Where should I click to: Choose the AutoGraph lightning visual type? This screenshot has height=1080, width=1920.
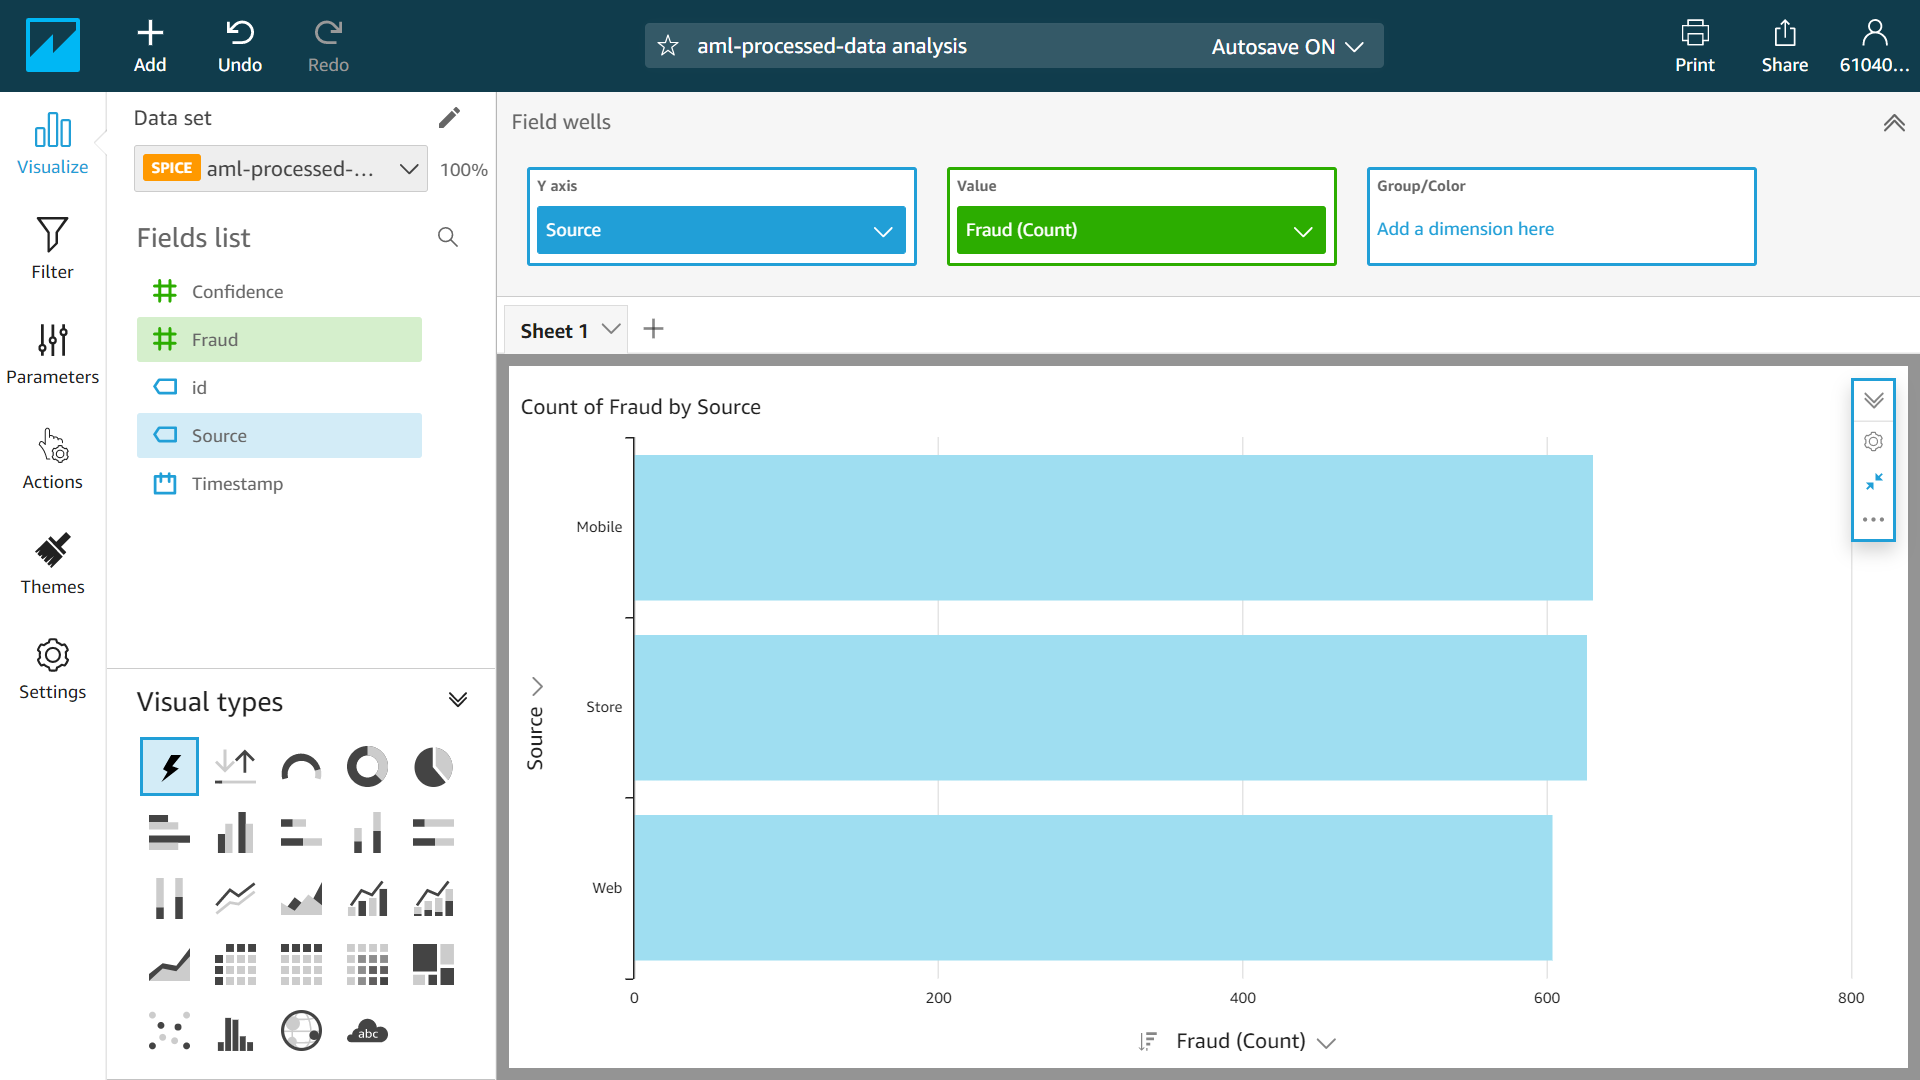tap(169, 767)
